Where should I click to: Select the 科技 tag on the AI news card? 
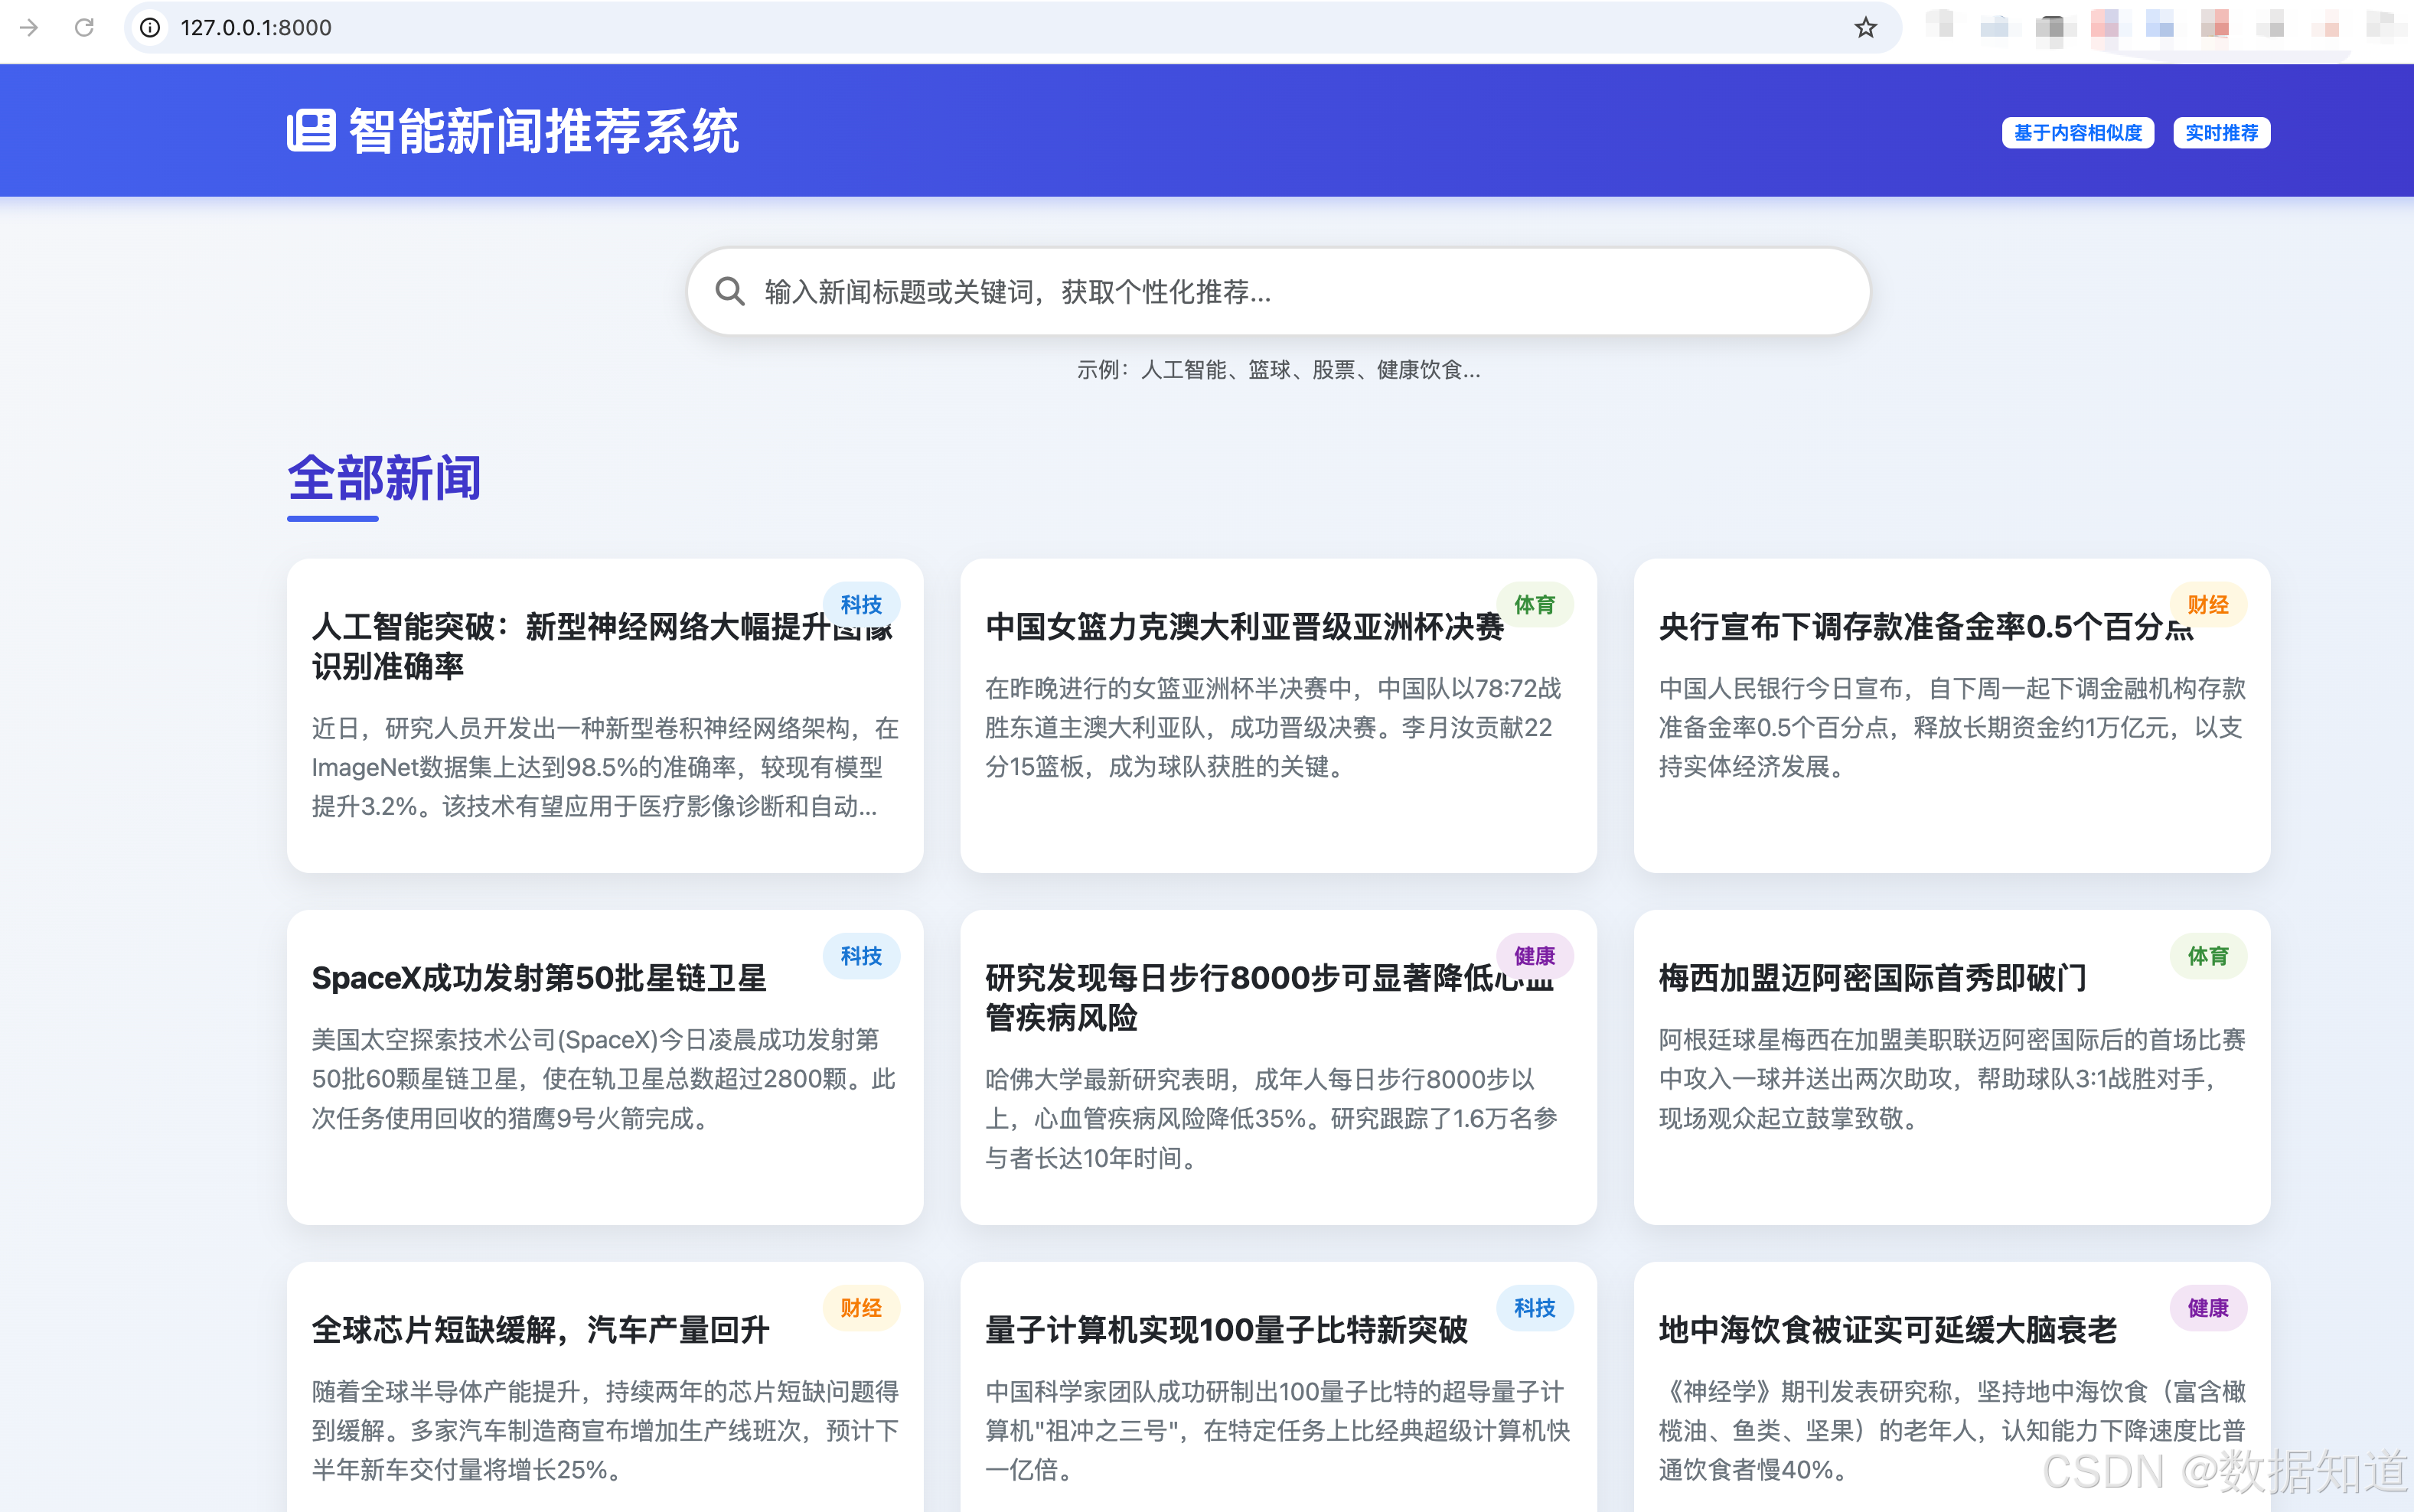pos(861,604)
